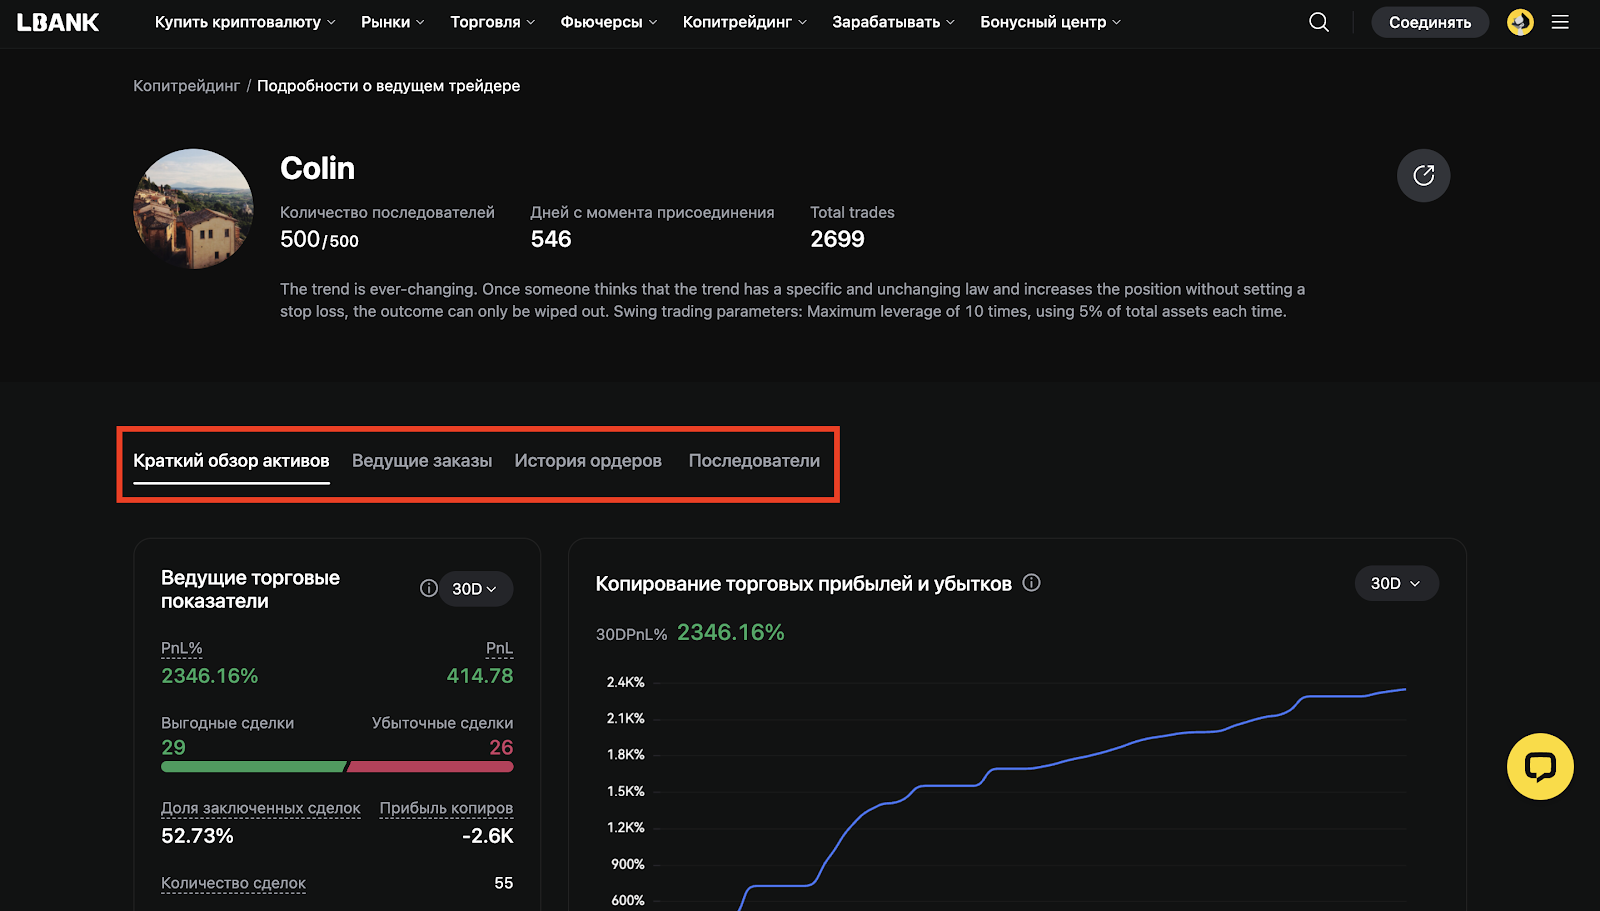Go to Копитрейдинг breadcrumb link
Screen dimensions: 1600x911
(186, 86)
